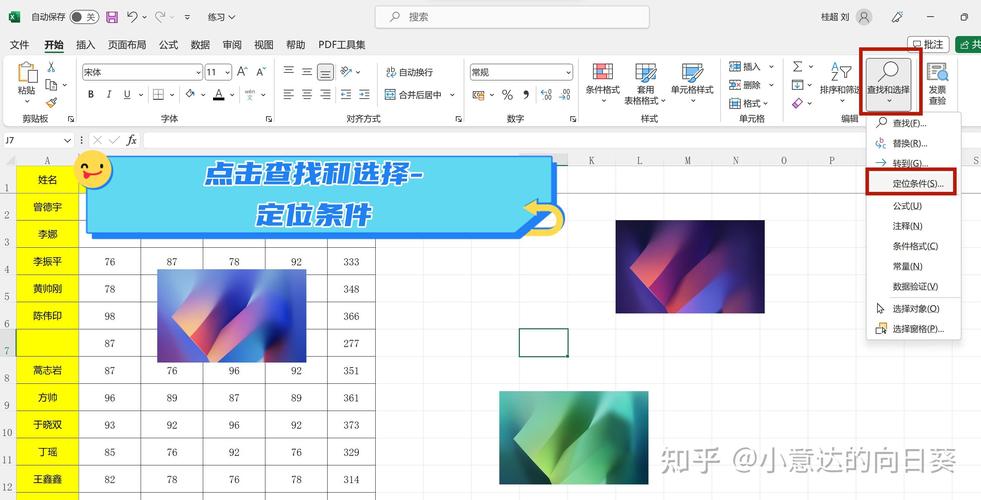Click the 合并后居中 button
981x500 pixels.
(413, 95)
